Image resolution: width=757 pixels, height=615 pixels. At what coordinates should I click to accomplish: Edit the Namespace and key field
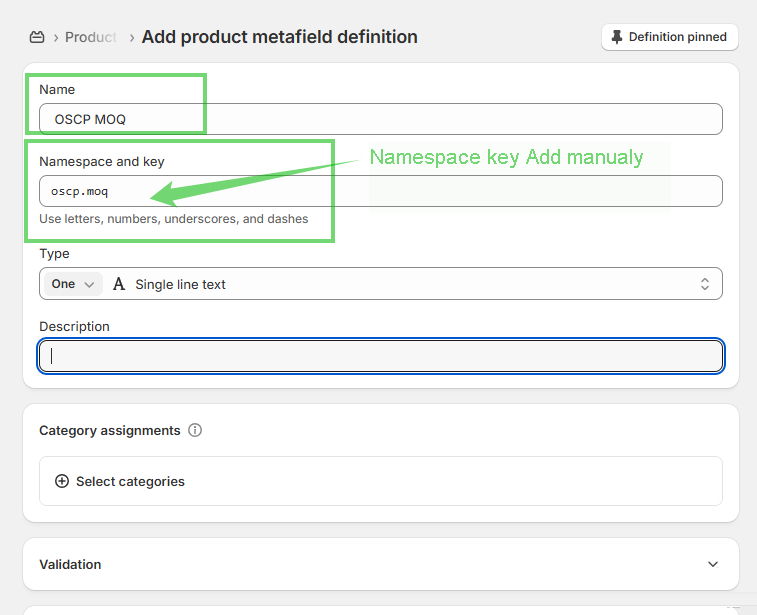click(380, 191)
